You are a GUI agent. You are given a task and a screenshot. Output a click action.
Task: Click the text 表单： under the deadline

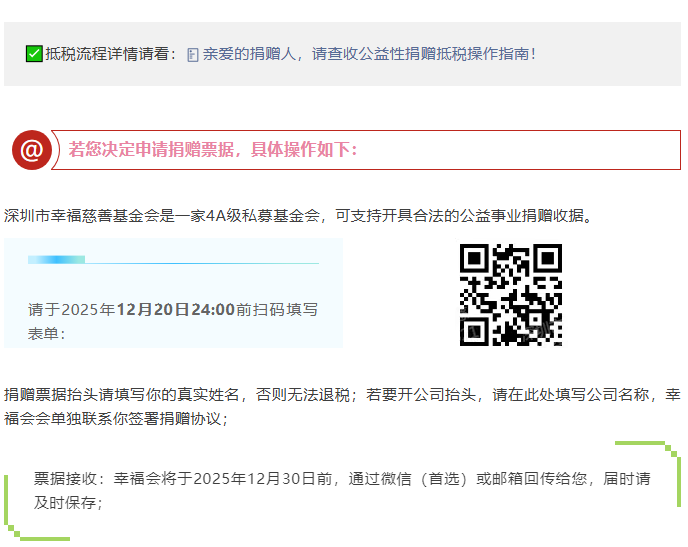pyautogui.click(x=46, y=333)
